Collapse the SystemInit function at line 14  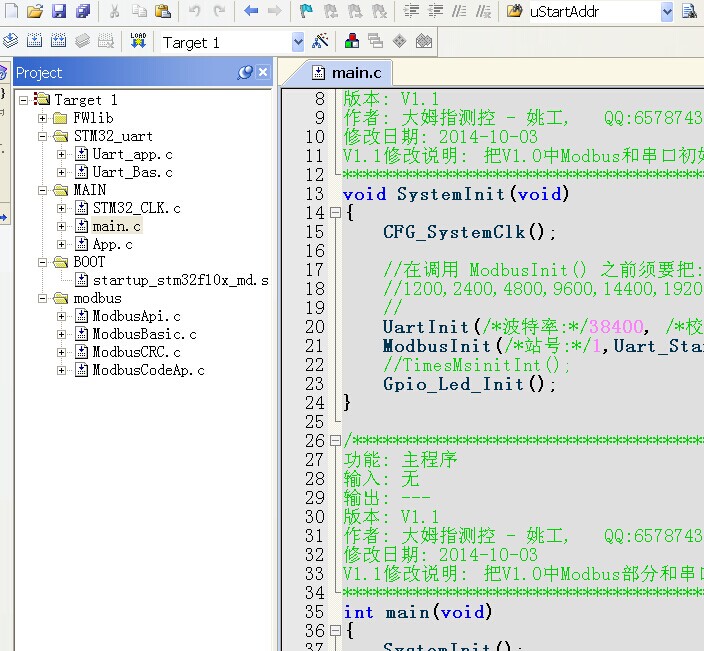[335, 213]
